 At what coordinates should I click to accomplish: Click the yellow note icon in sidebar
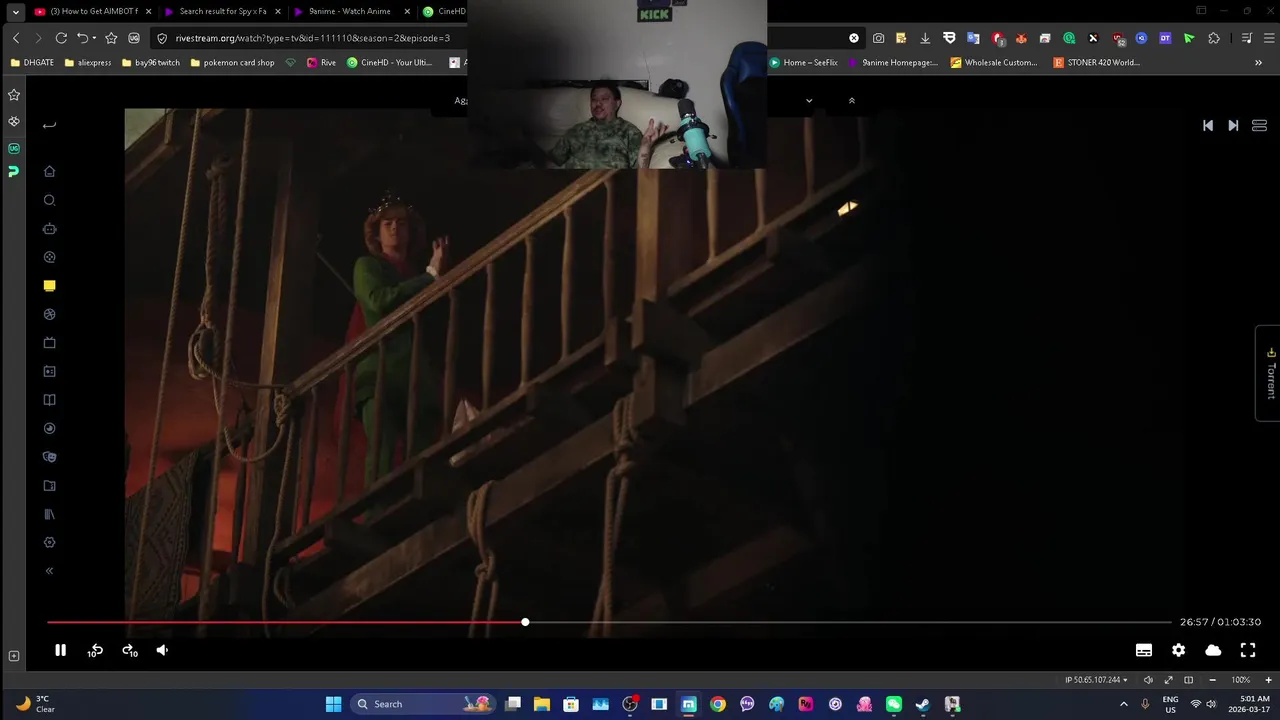[x=49, y=285]
